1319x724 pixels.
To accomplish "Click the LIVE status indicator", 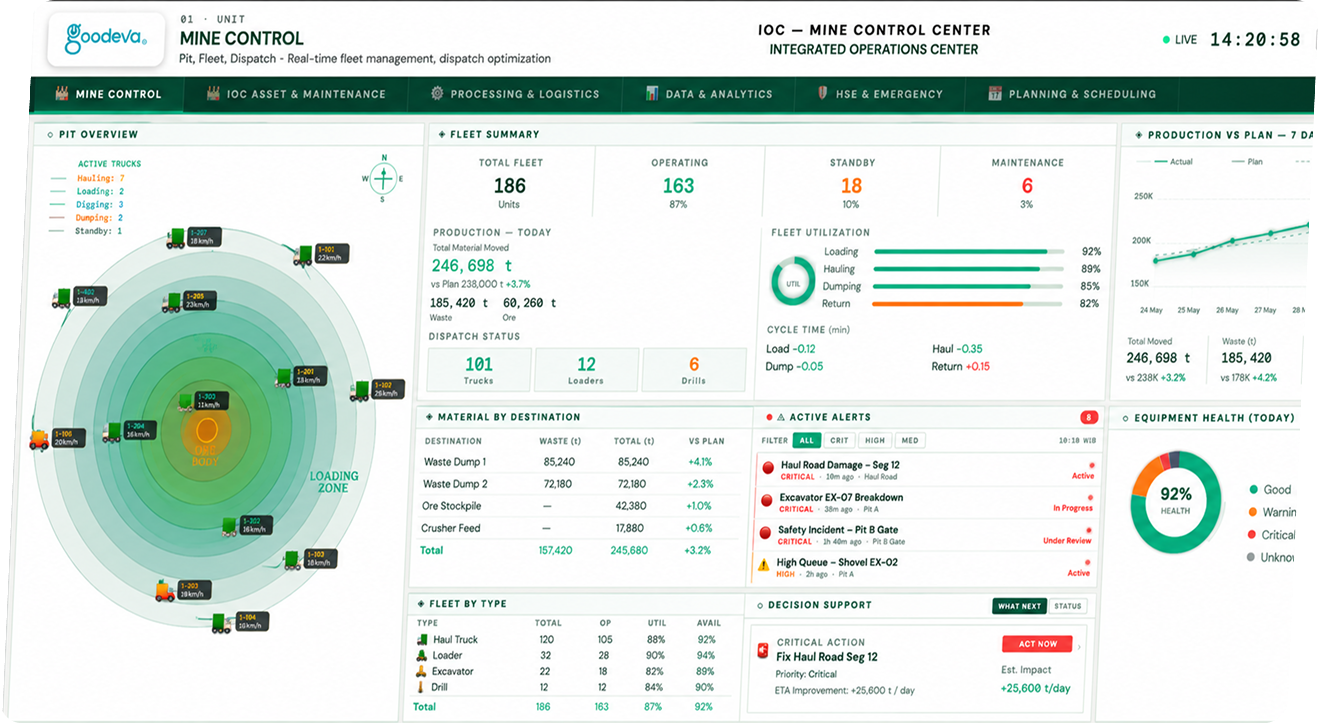I will pyautogui.click(x=1180, y=40).
